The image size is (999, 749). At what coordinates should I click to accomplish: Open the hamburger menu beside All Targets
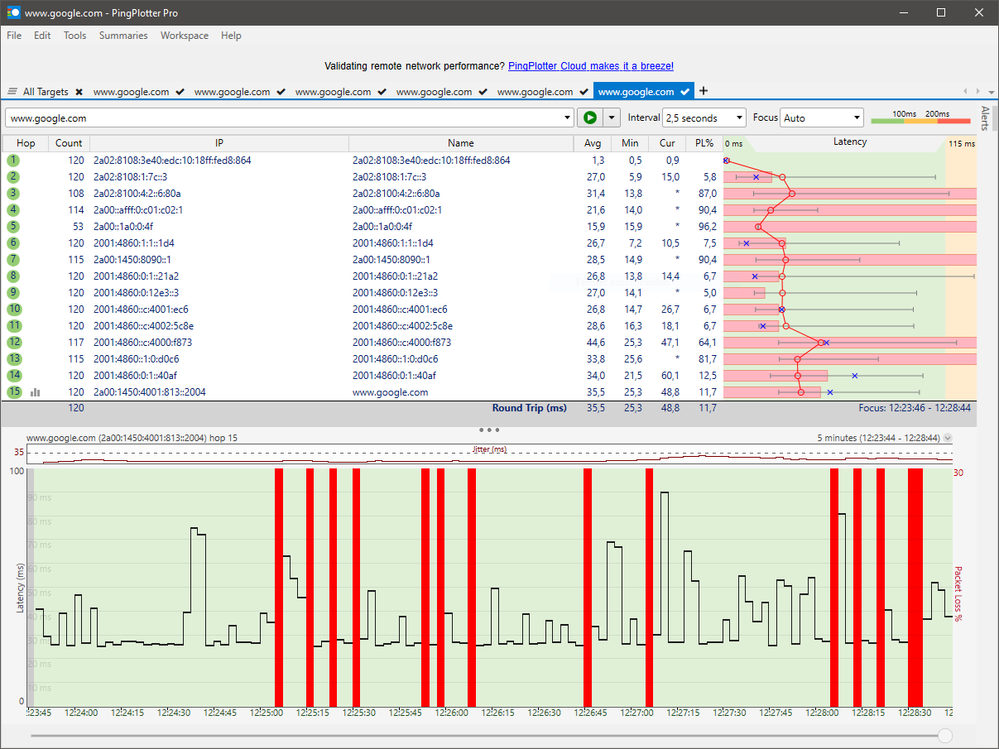click(13, 91)
